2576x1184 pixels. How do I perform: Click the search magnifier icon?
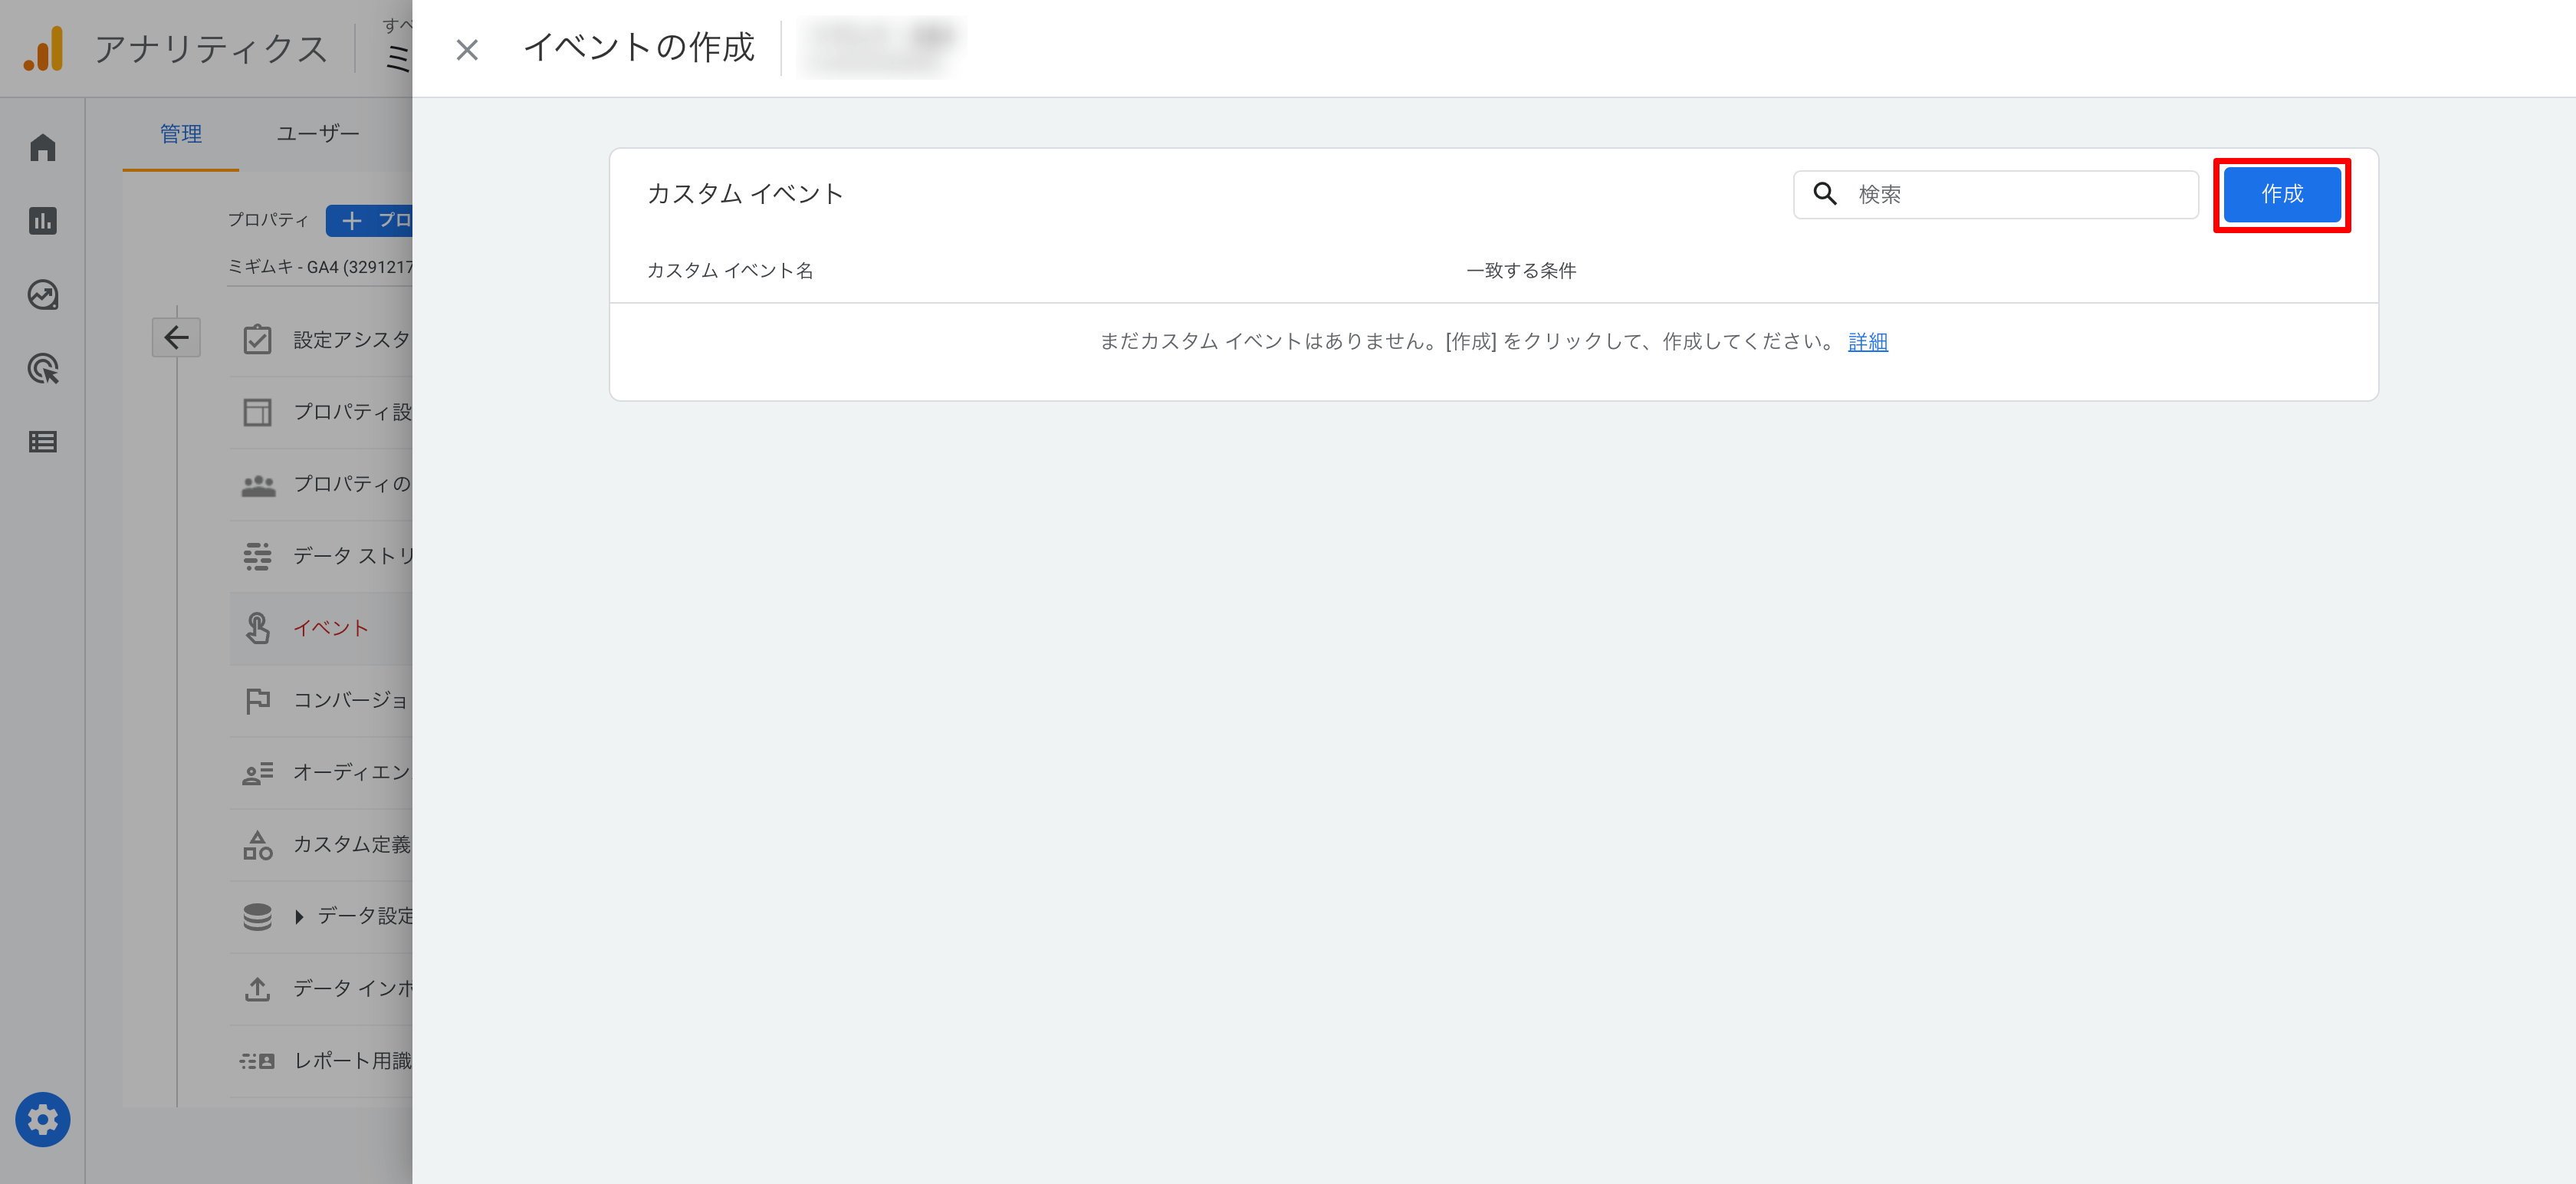pos(1825,194)
